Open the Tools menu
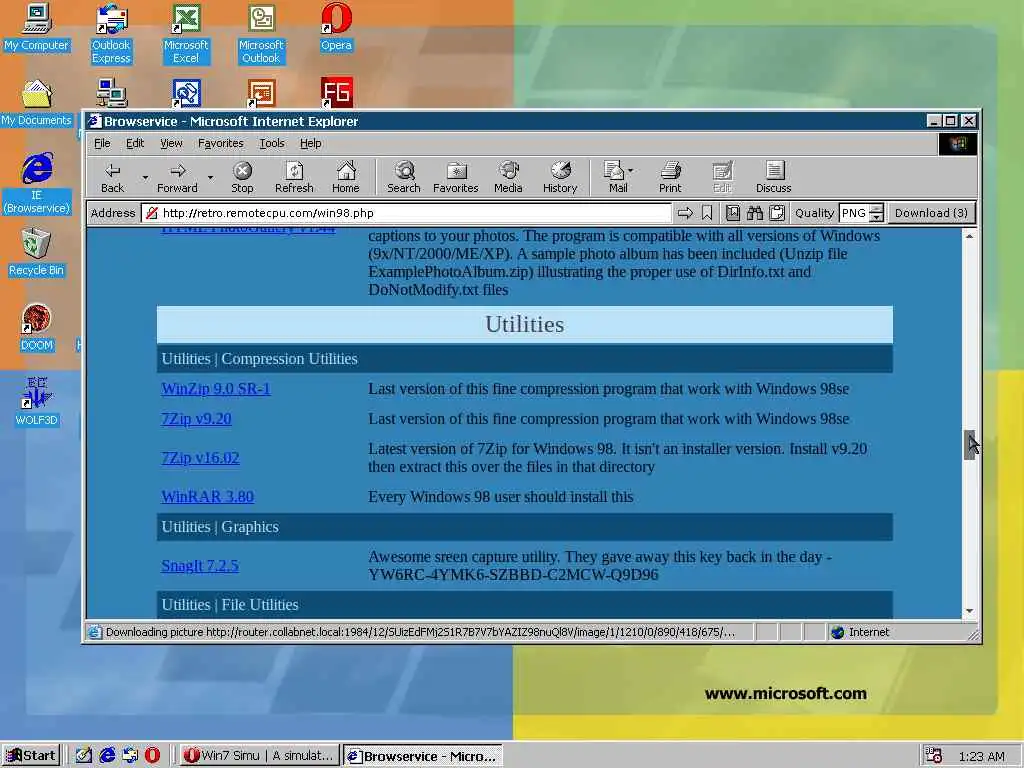Viewport: 1024px width, 768px height. pyautogui.click(x=272, y=143)
